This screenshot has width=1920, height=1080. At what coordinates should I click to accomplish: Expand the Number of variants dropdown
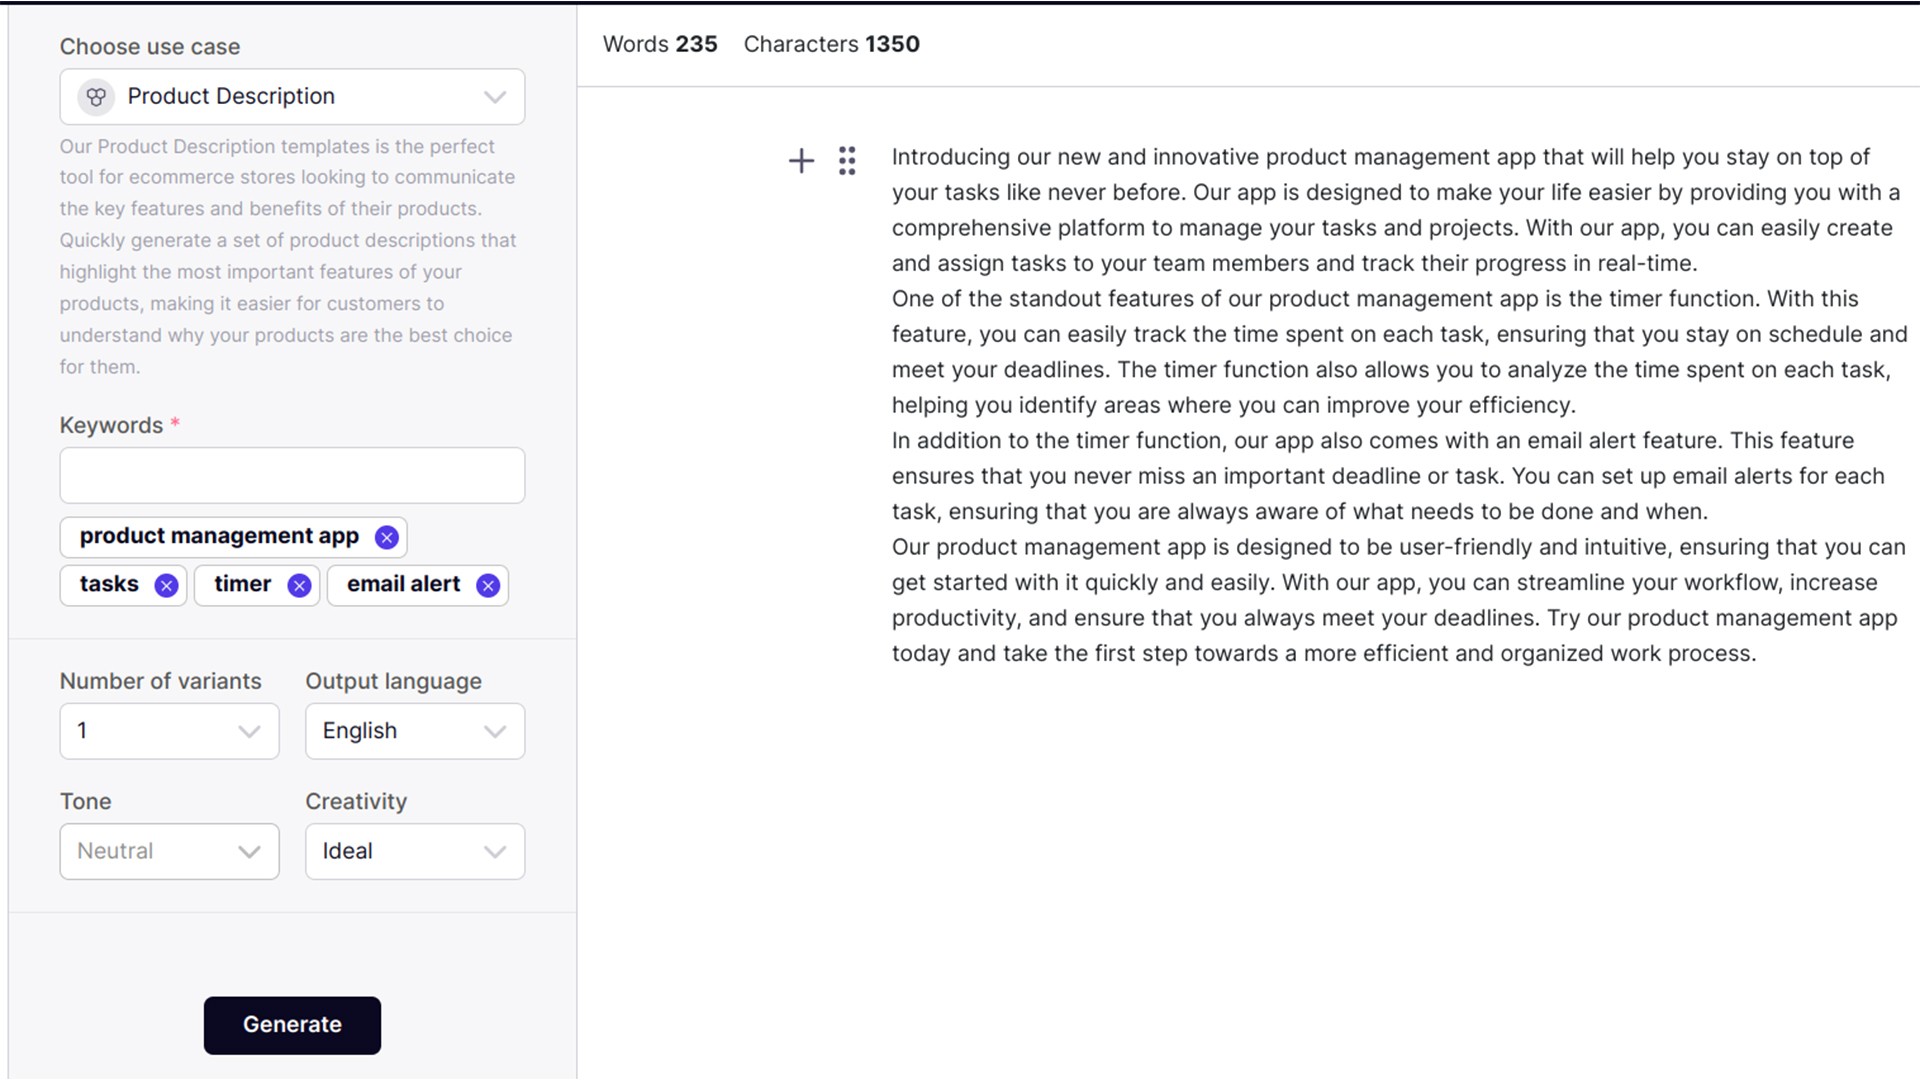[169, 731]
